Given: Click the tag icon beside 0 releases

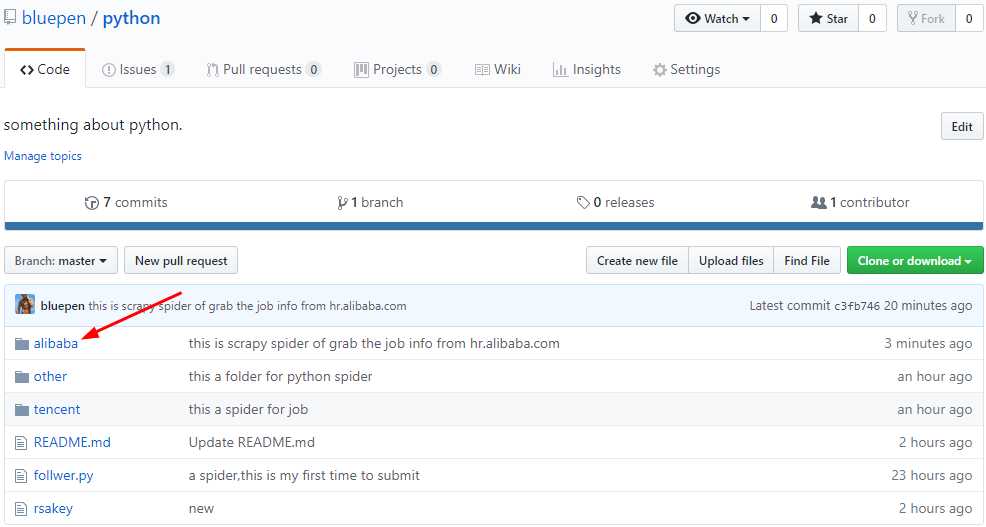Looking at the screenshot, I should click(x=583, y=202).
